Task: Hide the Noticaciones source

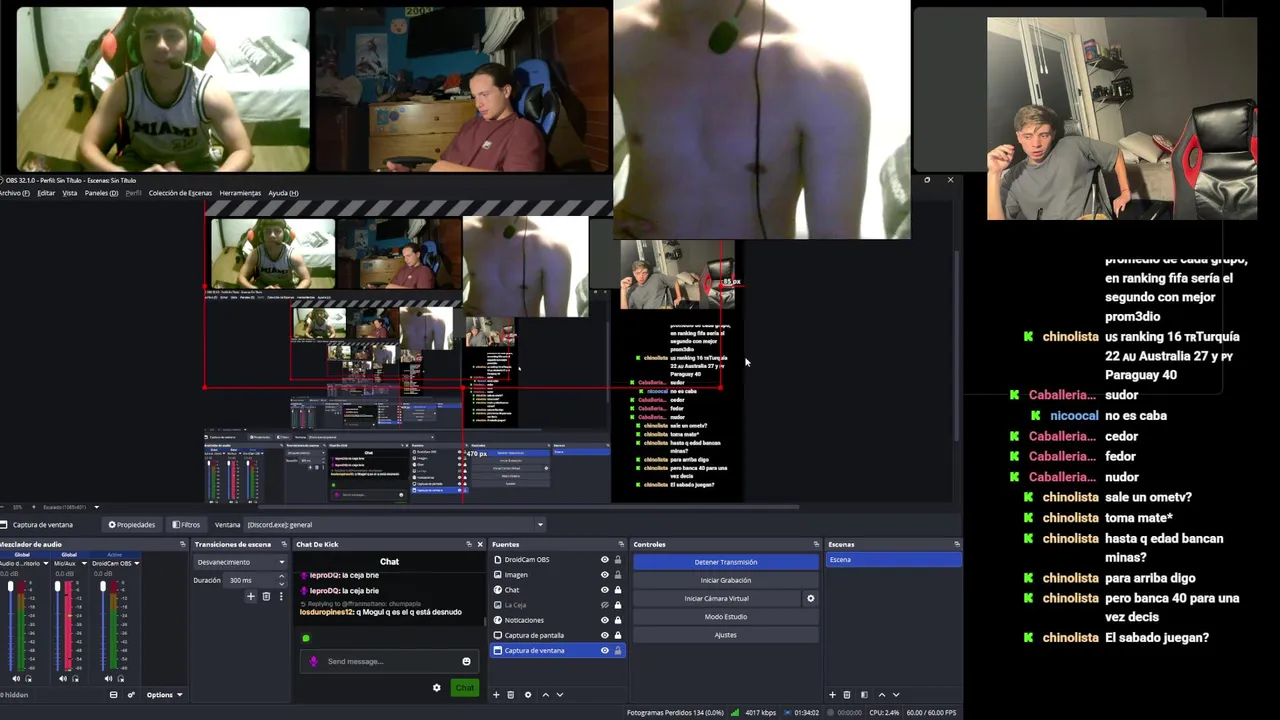Action: pos(604,620)
